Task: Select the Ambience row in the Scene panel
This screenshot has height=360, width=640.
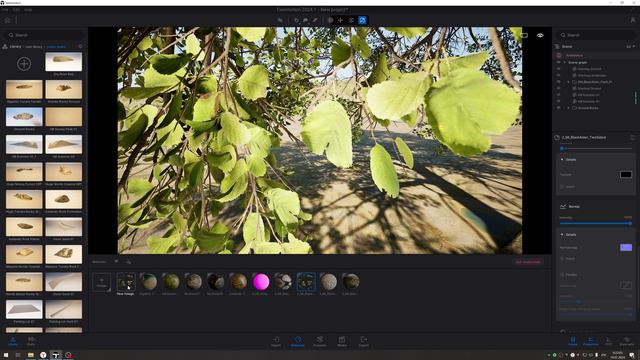Action: pyautogui.click(x=596, y=55)
